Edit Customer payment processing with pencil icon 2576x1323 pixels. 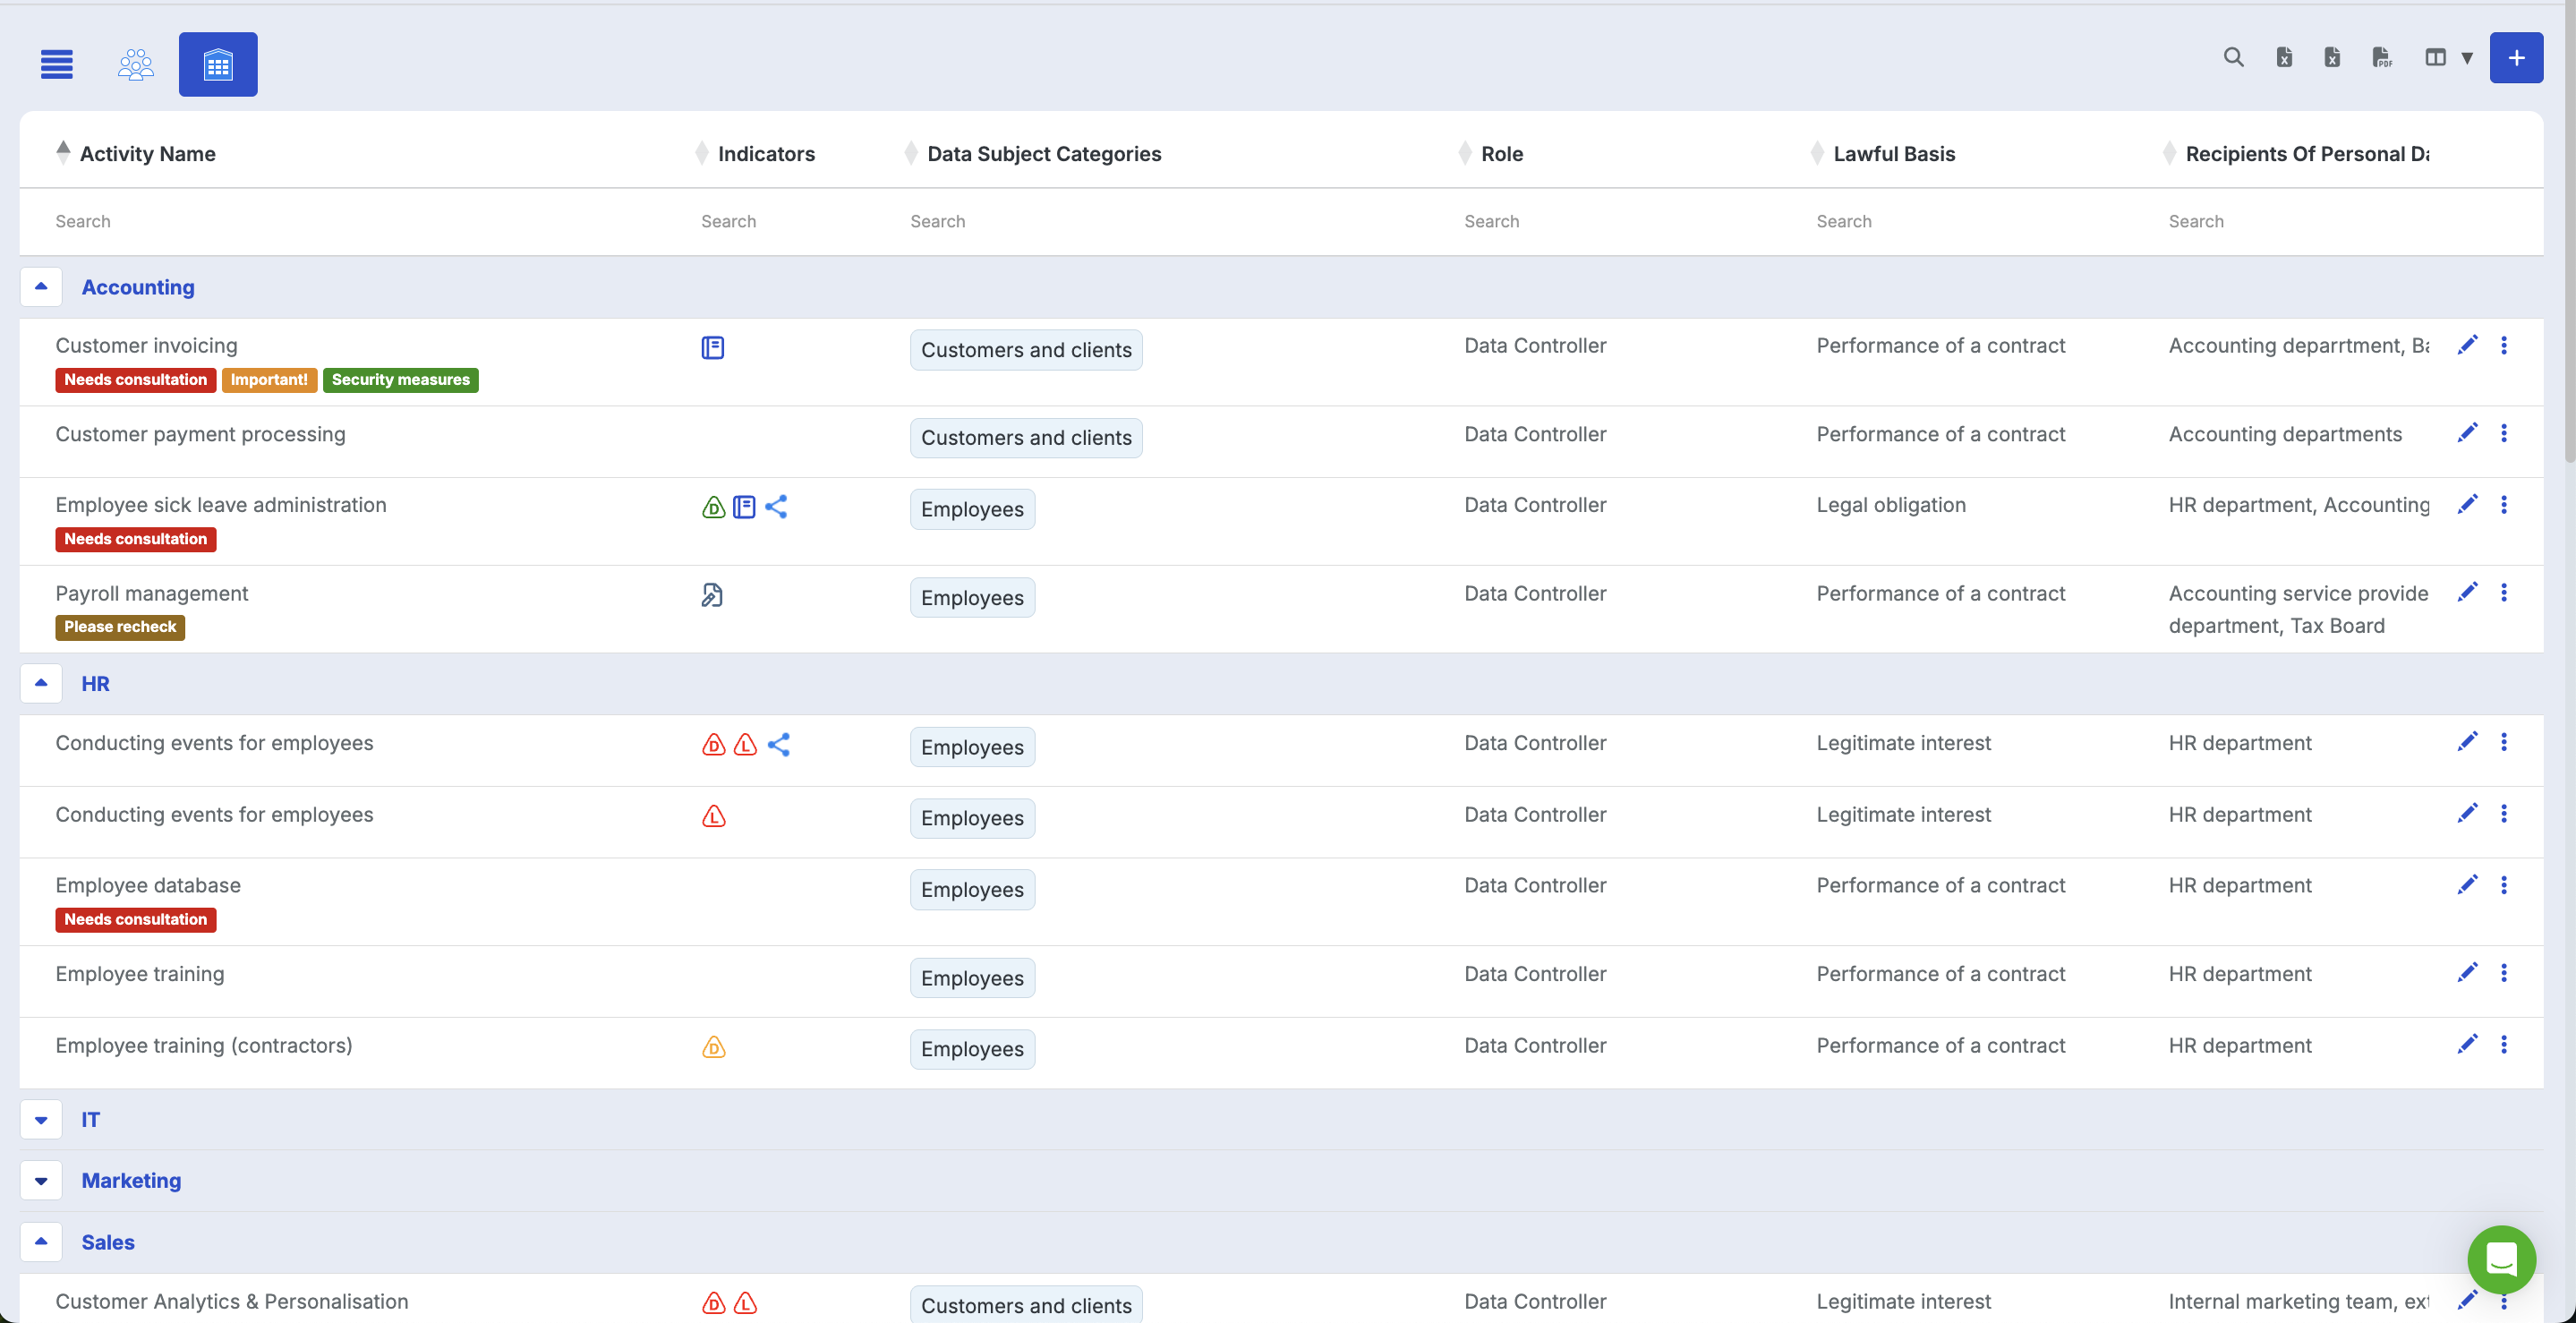tap(2468, 432)
